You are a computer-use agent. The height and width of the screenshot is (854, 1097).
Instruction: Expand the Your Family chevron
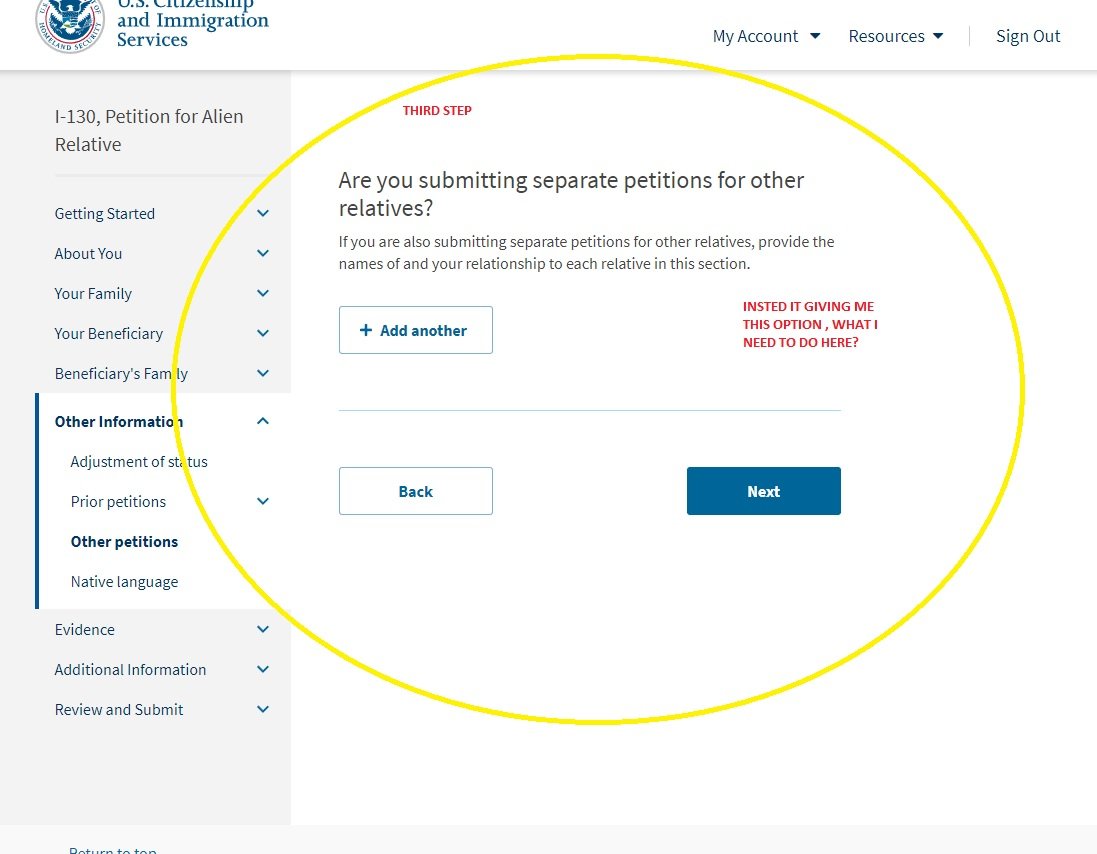[x=263, y=293]
